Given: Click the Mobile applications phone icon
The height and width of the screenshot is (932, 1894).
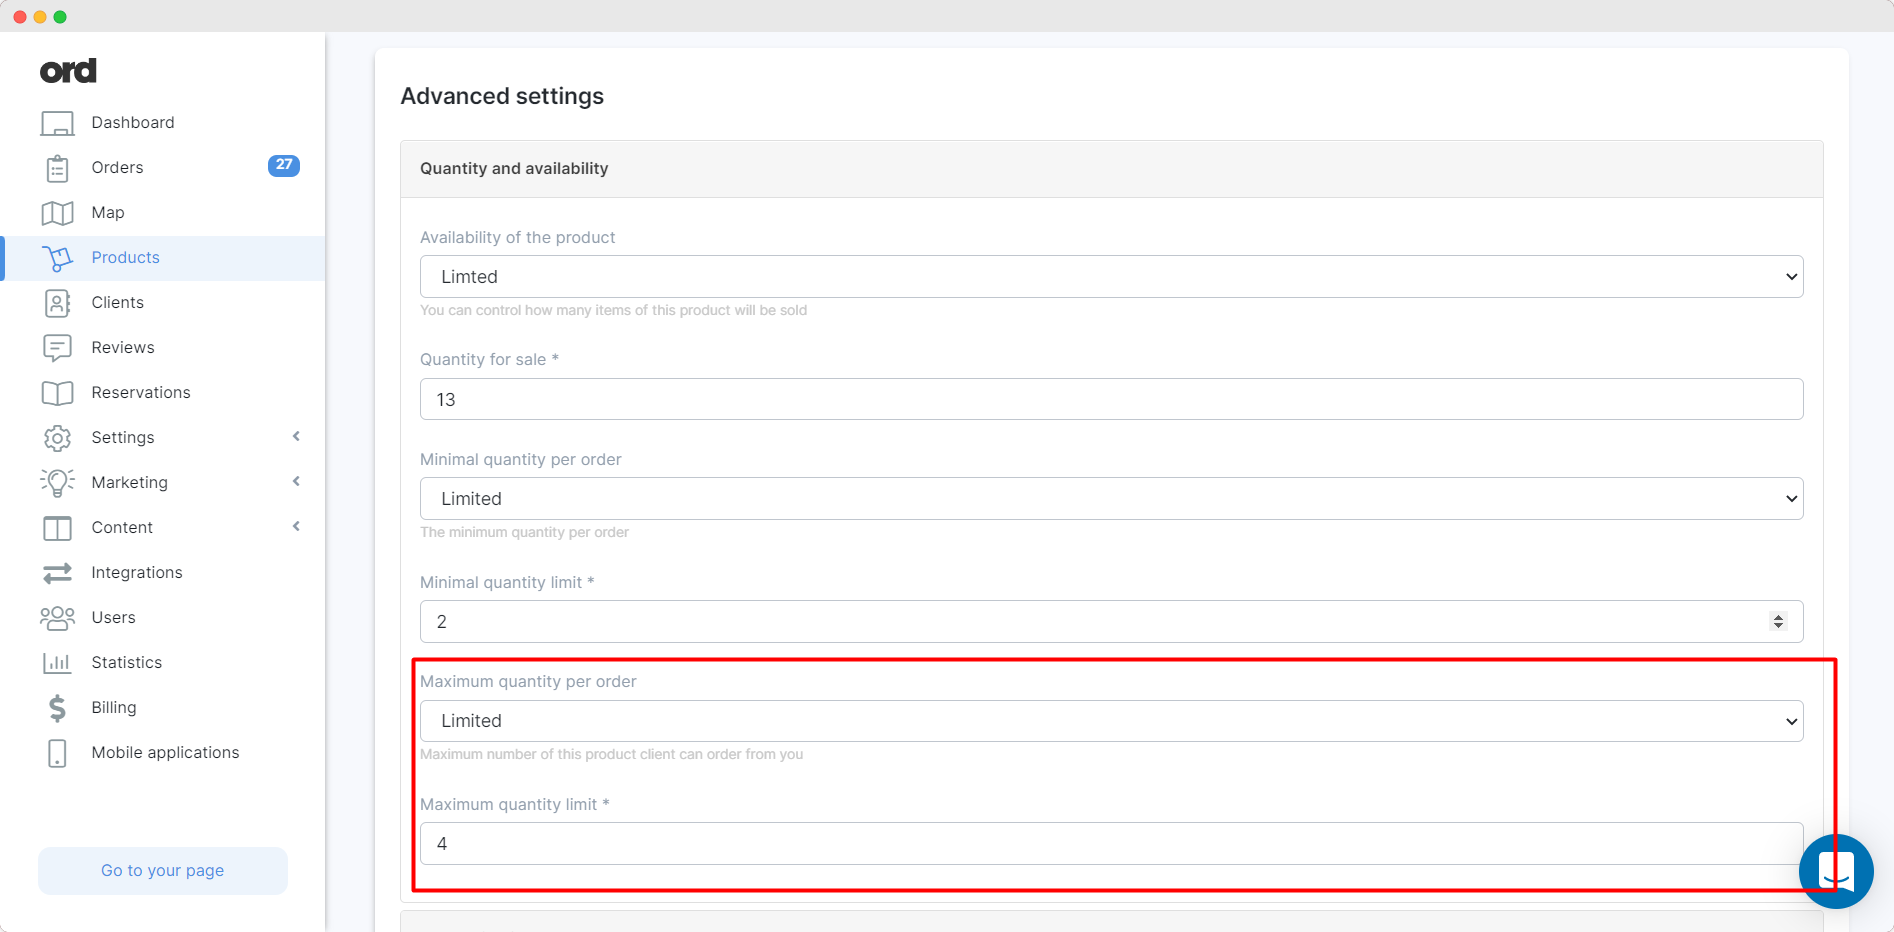Looking at the screenshot, I should pyautogui.click(x=57, y=753).
